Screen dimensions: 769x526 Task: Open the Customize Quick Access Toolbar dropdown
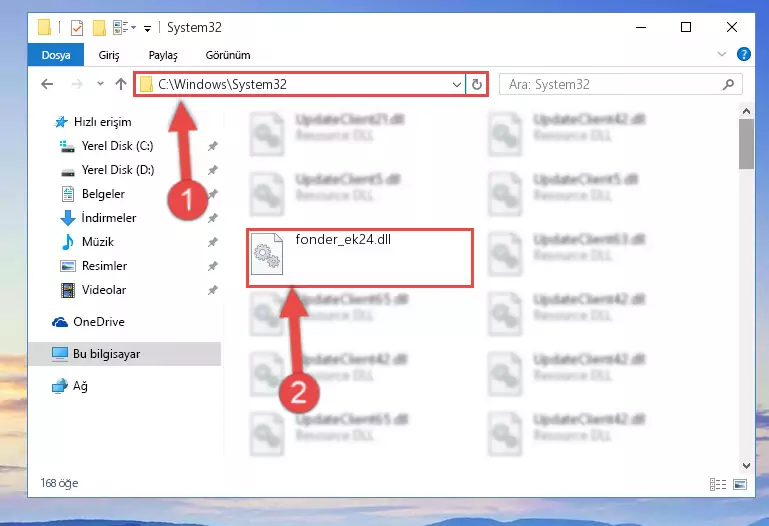(147, 29)
